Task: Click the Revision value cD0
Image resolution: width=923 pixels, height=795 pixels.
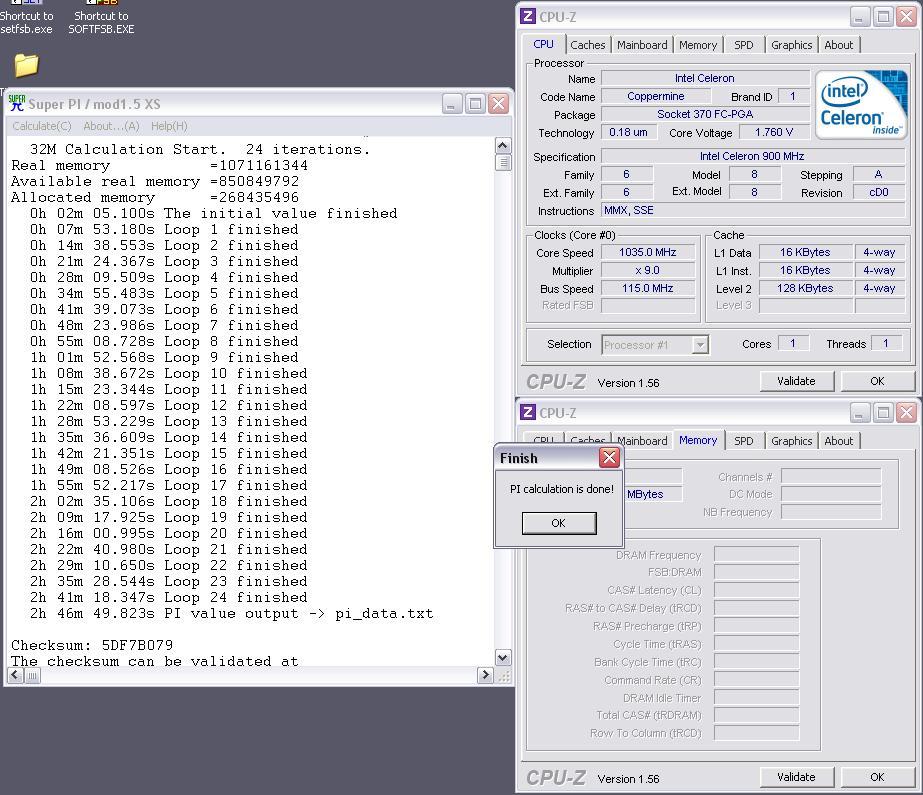Action: 879,192
